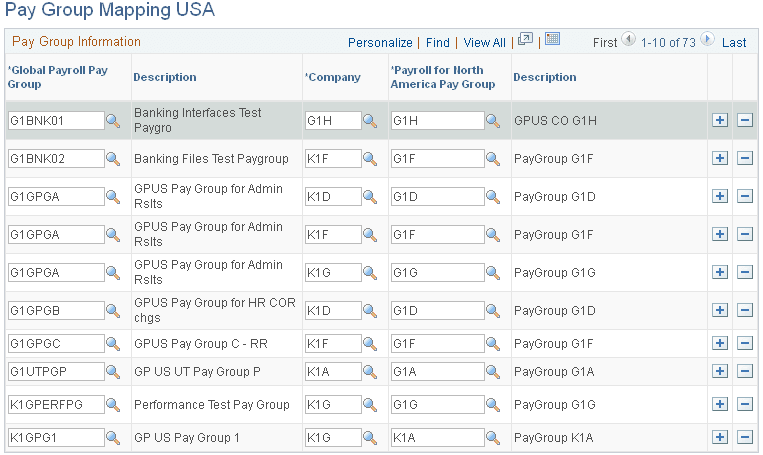
Task: Click the Personalize link
Action: (380, 43)
